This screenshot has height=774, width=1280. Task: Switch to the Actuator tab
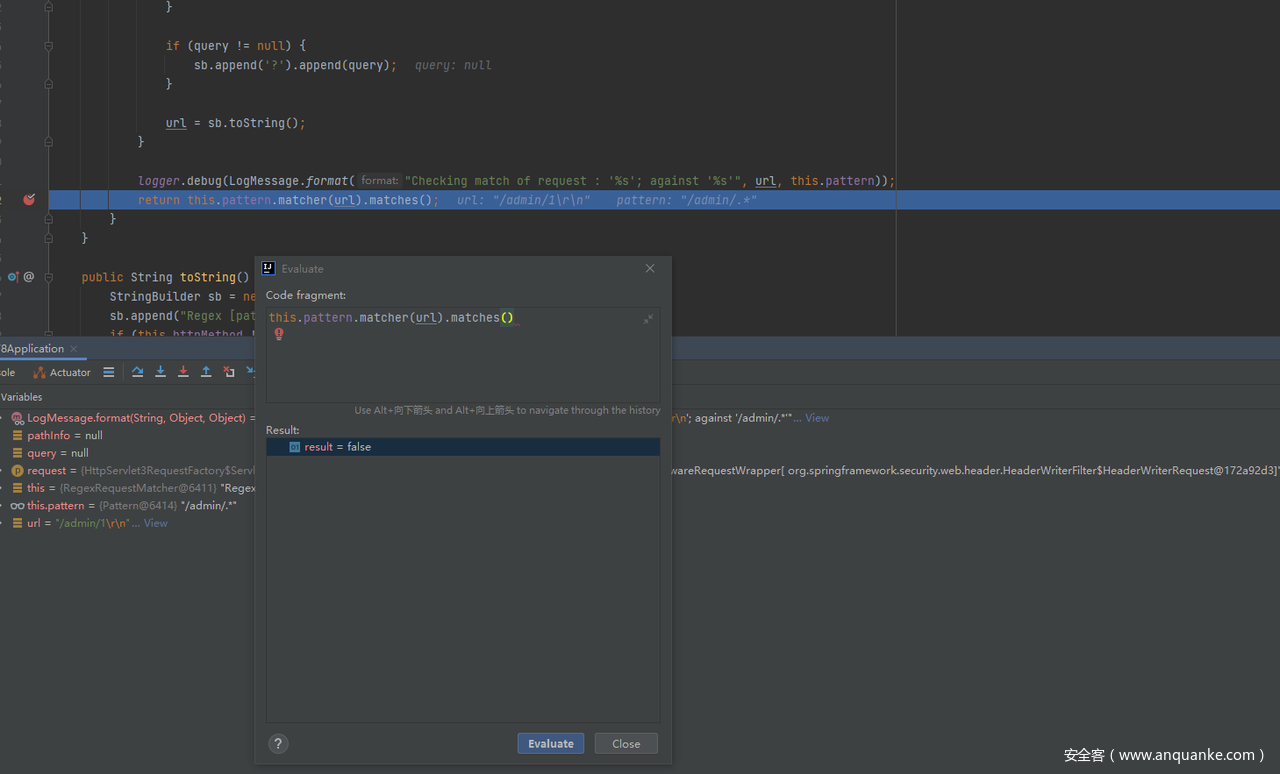point(62,372)
